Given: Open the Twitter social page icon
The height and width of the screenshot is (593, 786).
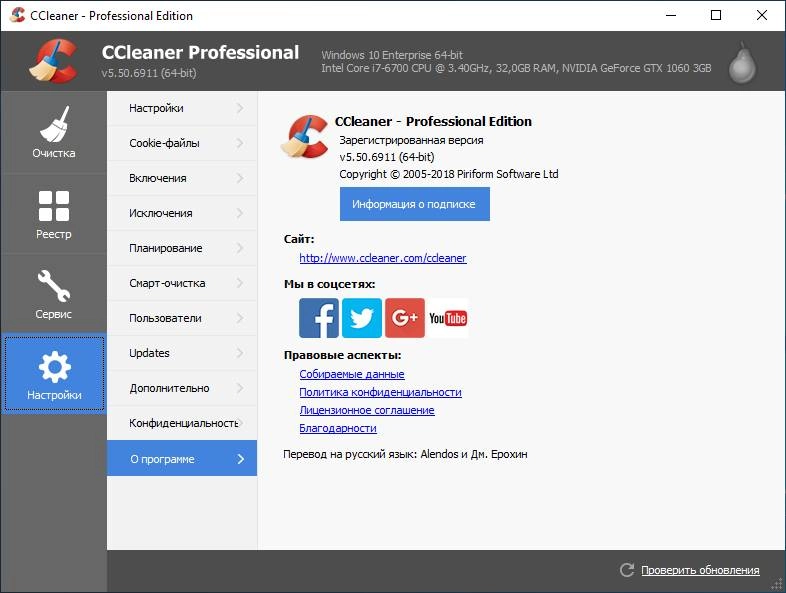Looking at the screenshot, I should point(362,318).
